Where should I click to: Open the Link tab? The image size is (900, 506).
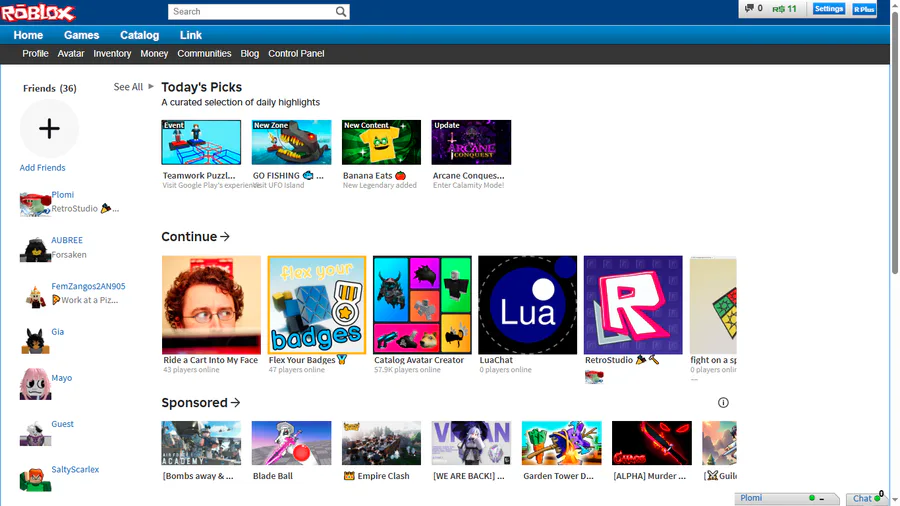[x=191, y=35]
